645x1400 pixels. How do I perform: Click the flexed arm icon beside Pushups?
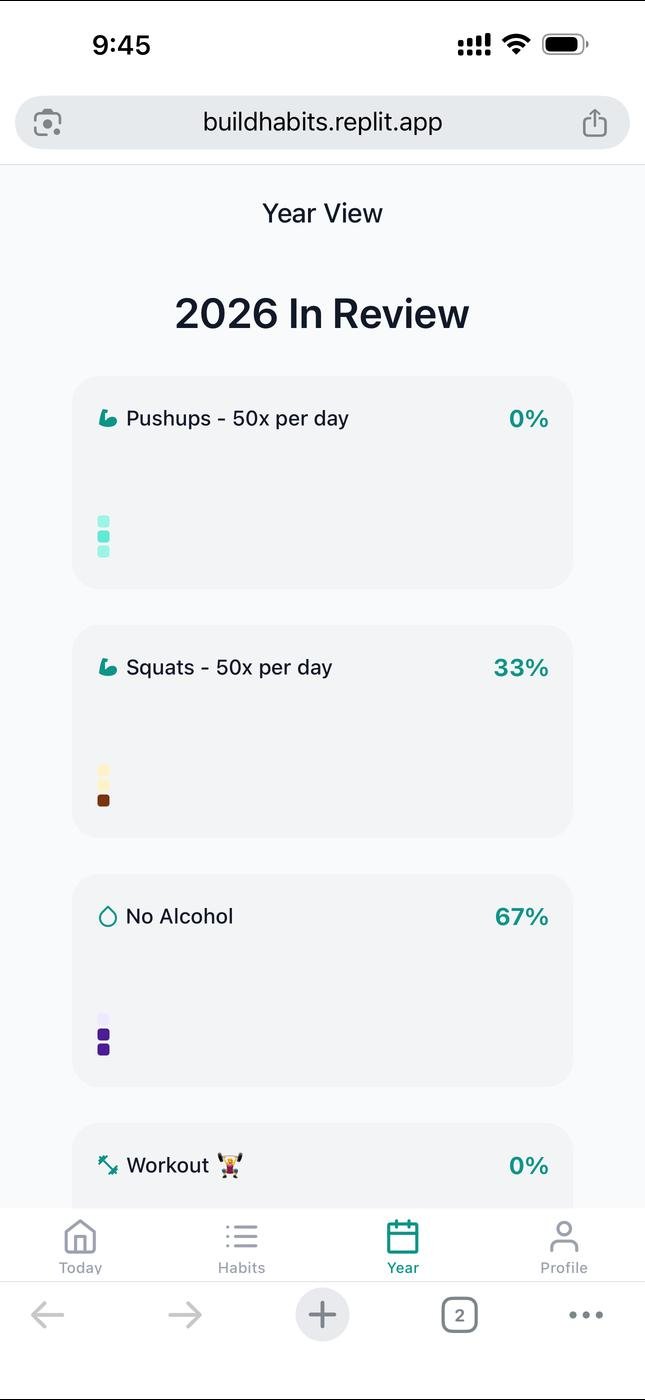[x=108, y=418]
